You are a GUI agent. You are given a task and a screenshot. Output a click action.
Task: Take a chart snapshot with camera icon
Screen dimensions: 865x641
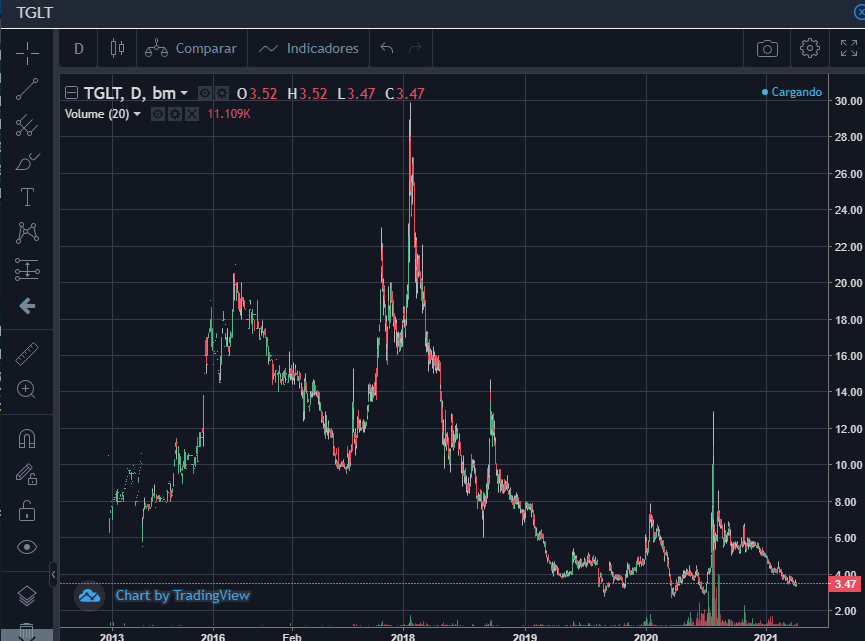pos(767,48)
